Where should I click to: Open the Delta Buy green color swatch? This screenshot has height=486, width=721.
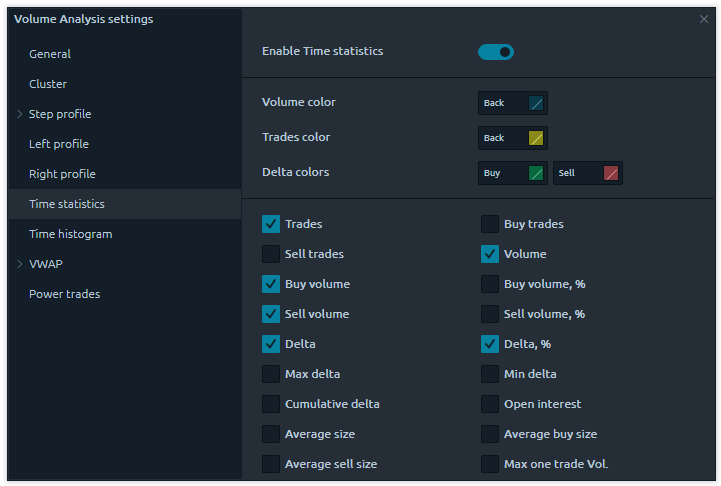(536, 173)
